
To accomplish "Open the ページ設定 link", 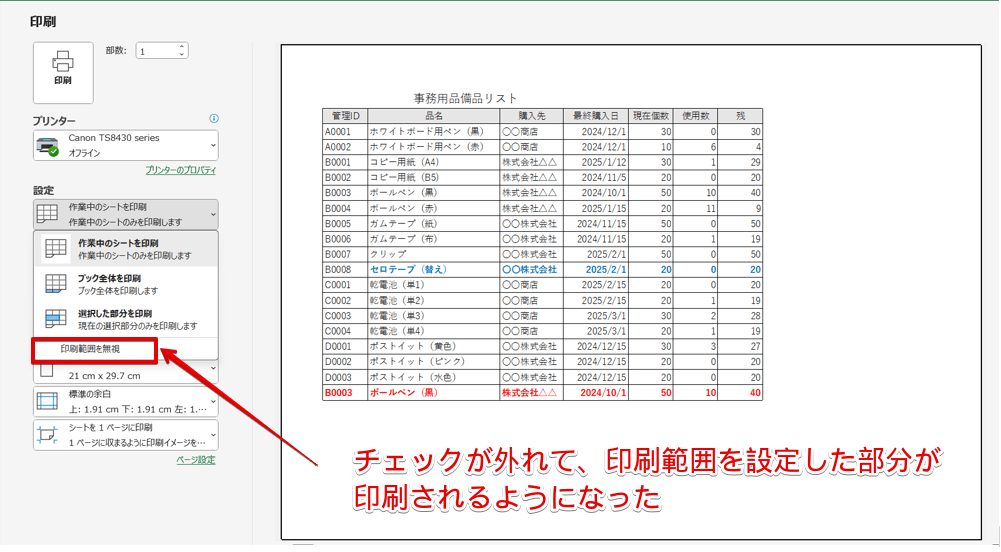I will click(196, 459).
